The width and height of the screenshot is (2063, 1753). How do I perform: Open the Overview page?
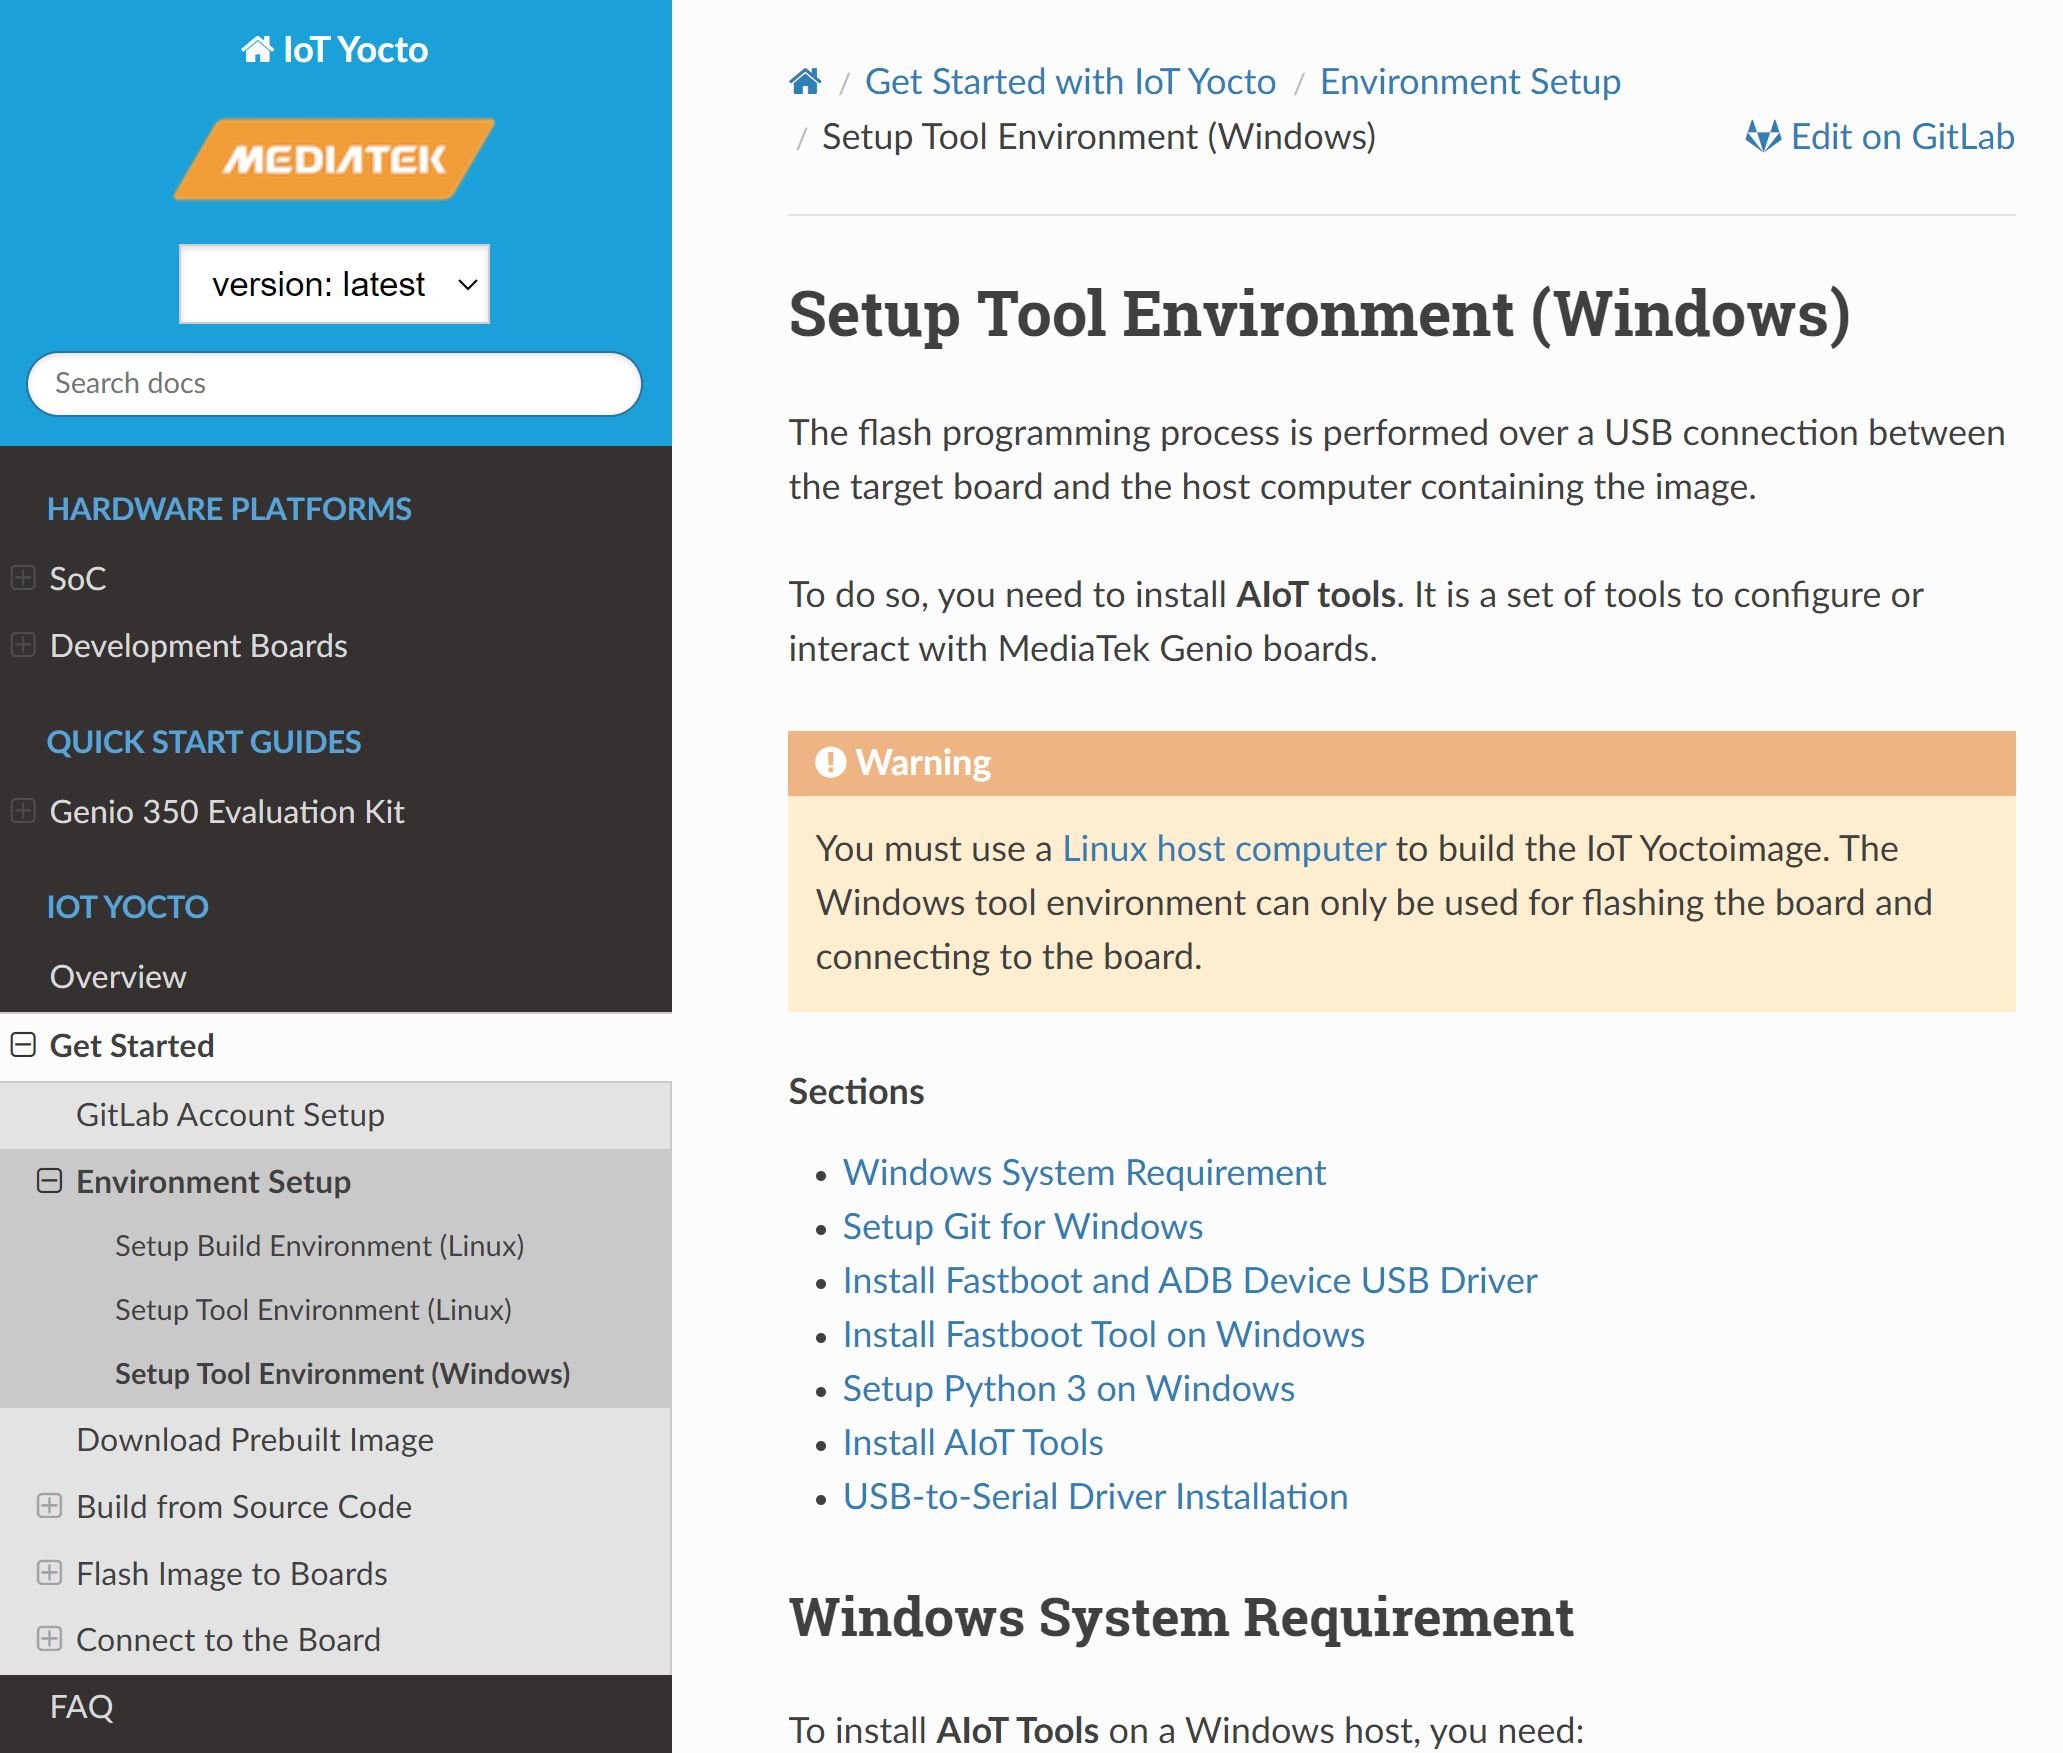coord(118,976)
